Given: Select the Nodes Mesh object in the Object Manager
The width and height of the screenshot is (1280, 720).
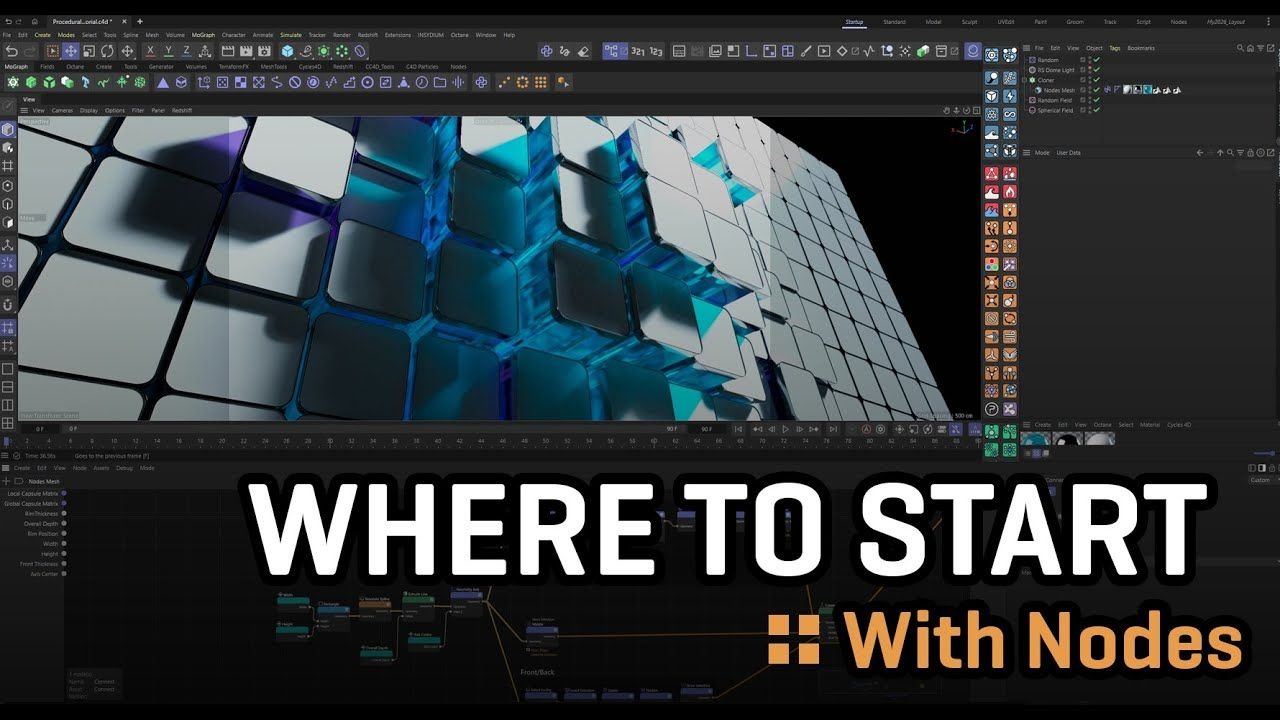Looking at the screenshot, I should pos(1060,90).
